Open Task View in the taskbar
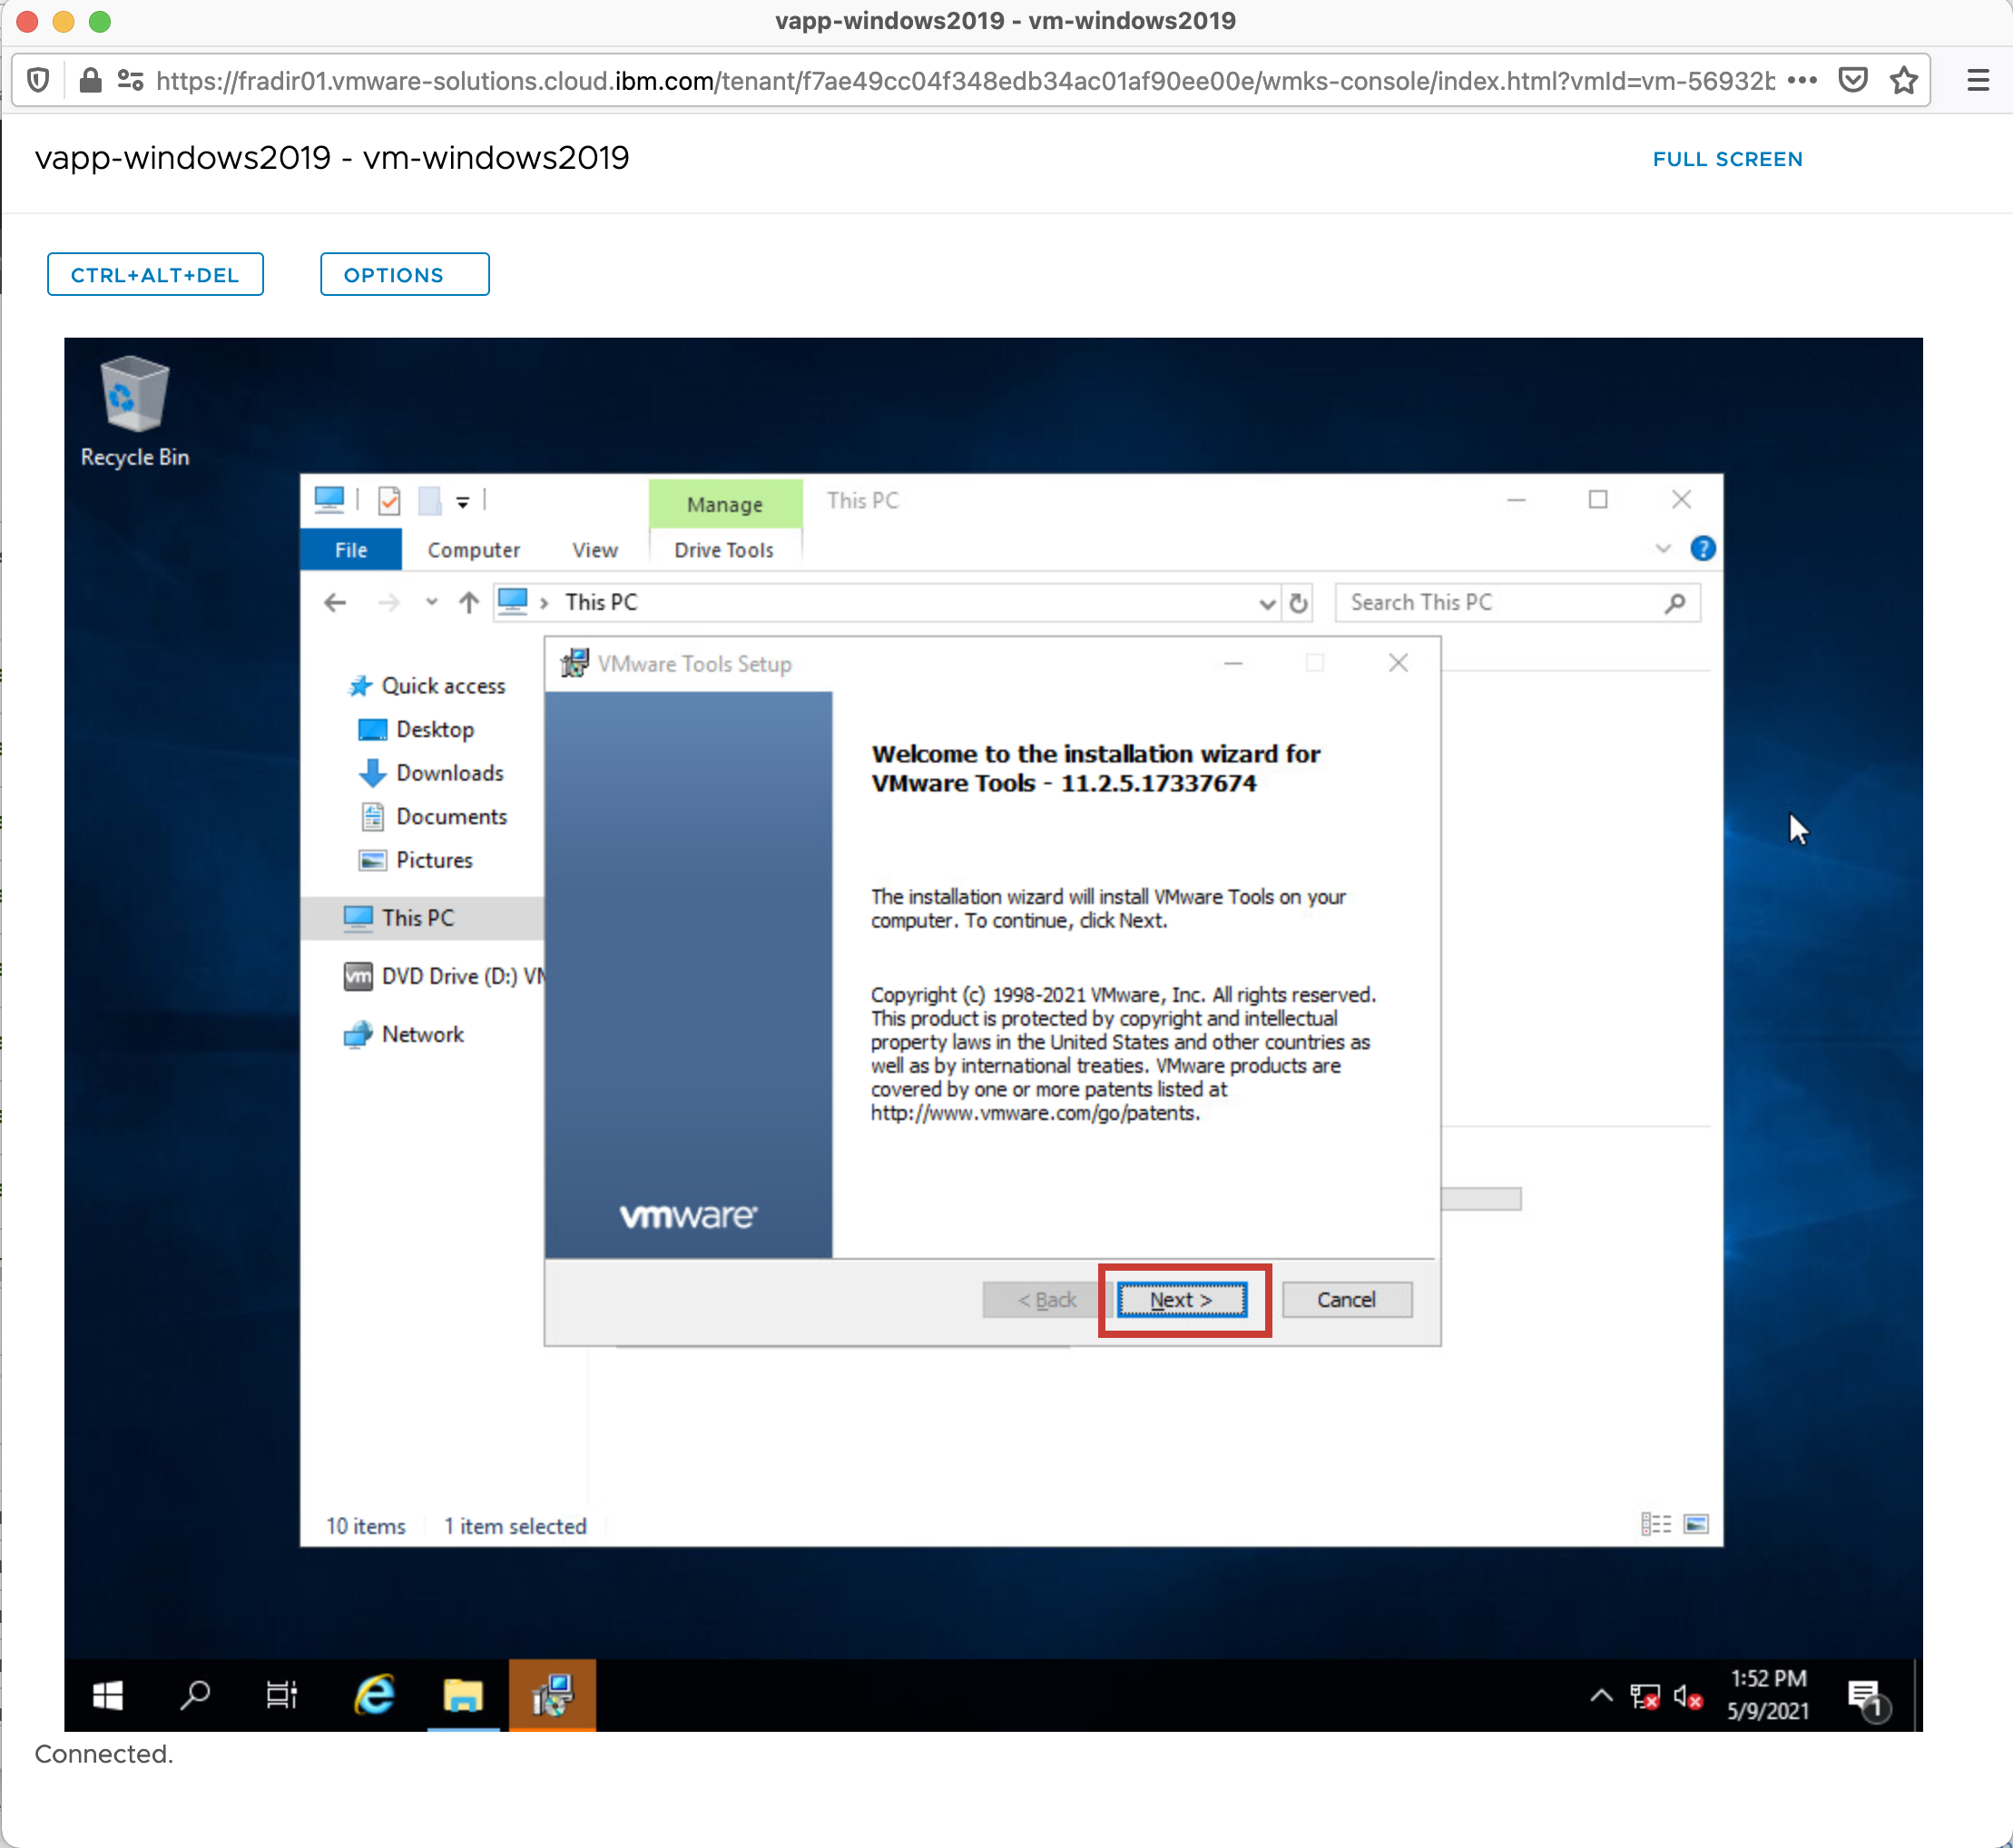 tap(281, 1695)
